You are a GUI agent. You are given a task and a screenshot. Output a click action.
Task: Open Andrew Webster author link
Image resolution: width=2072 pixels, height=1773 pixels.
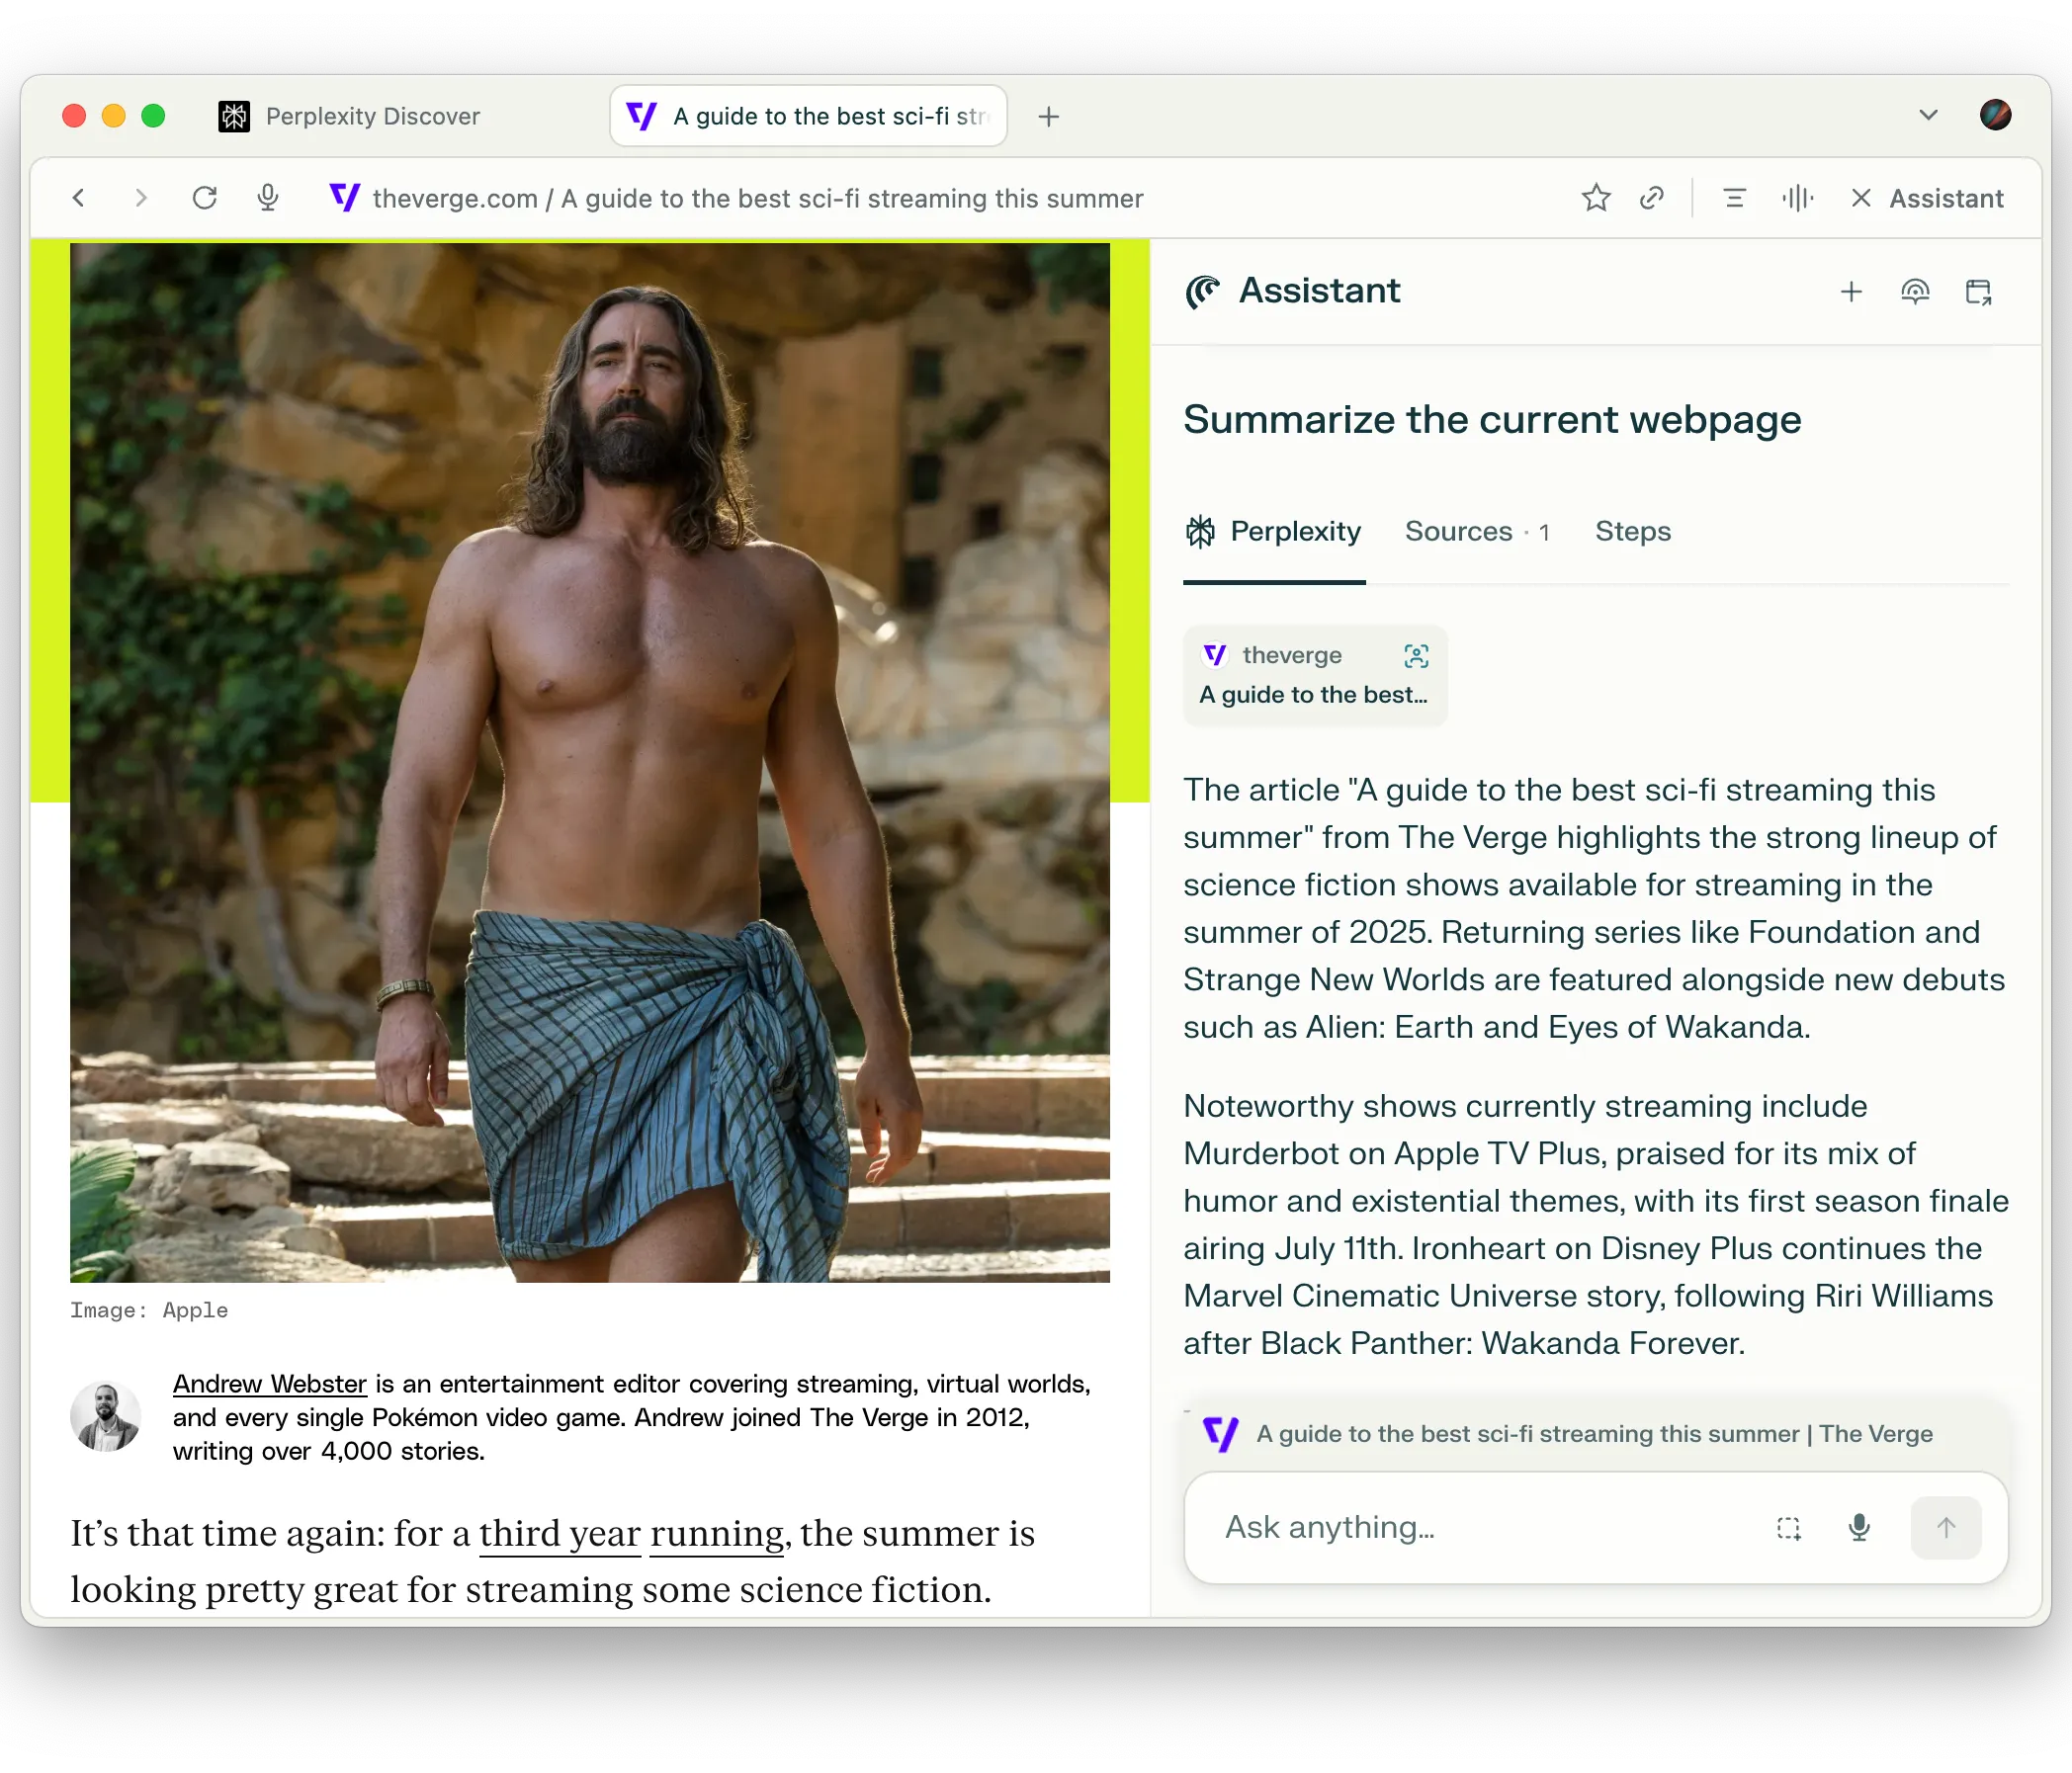269,1384
